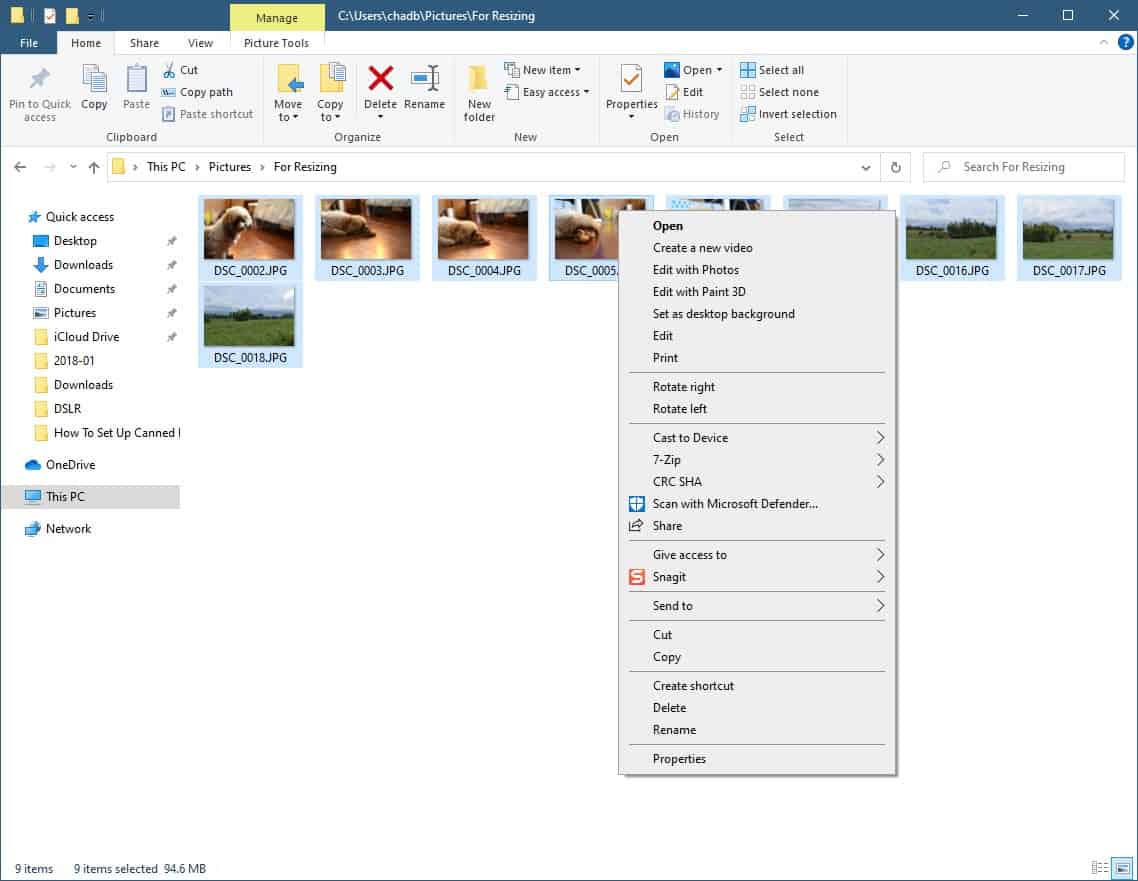Click Invert selection in ribbon
1138x881 pixels.
[788, 114]
